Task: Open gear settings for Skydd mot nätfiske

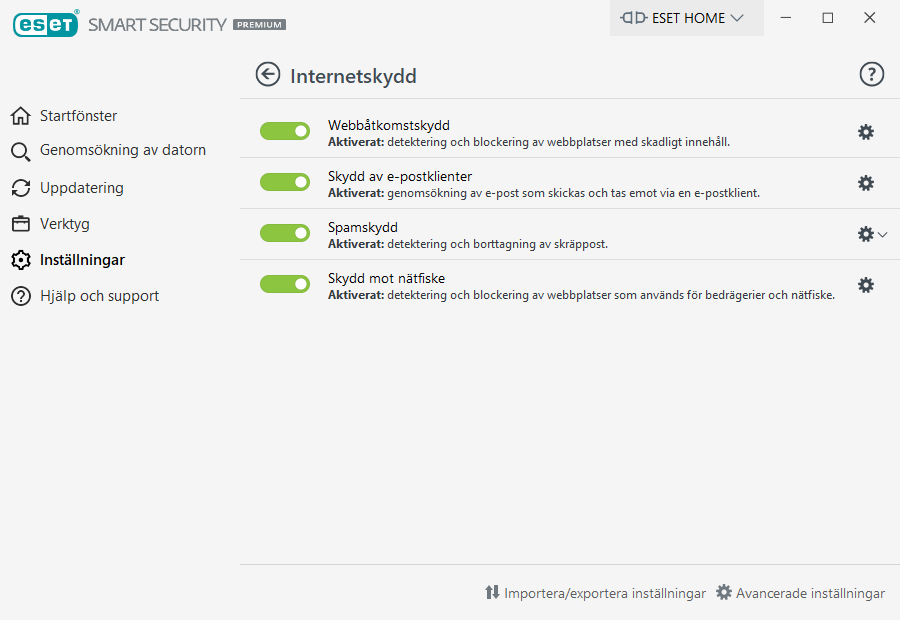Action: pos(866,285)
